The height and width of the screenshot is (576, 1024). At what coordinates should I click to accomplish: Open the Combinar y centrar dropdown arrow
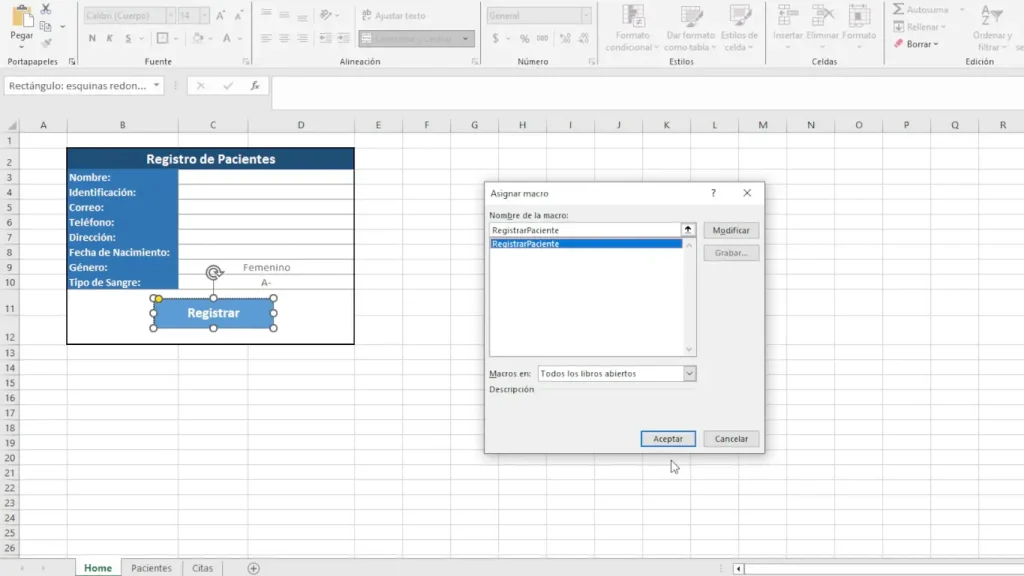[465, 39]
